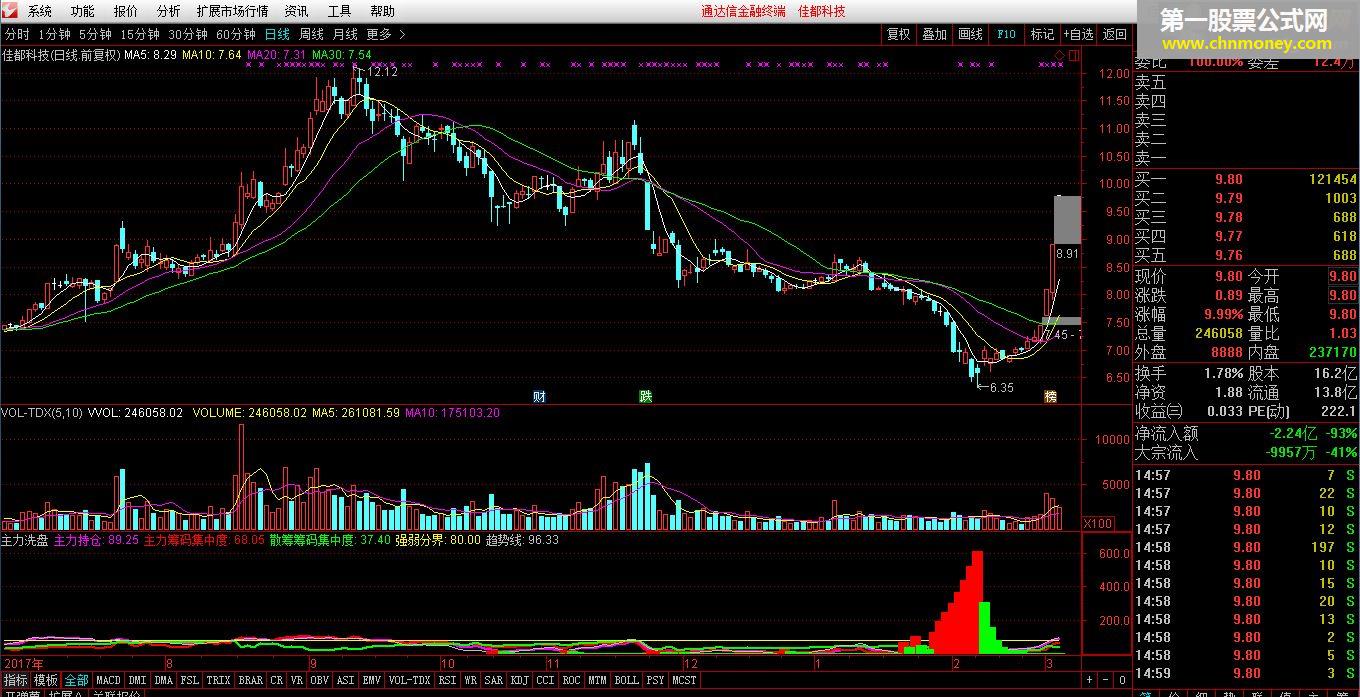Select the 周线 weekly period tab
The width and height of the screenshot is (1360, 697).
(x=311, y=34)
